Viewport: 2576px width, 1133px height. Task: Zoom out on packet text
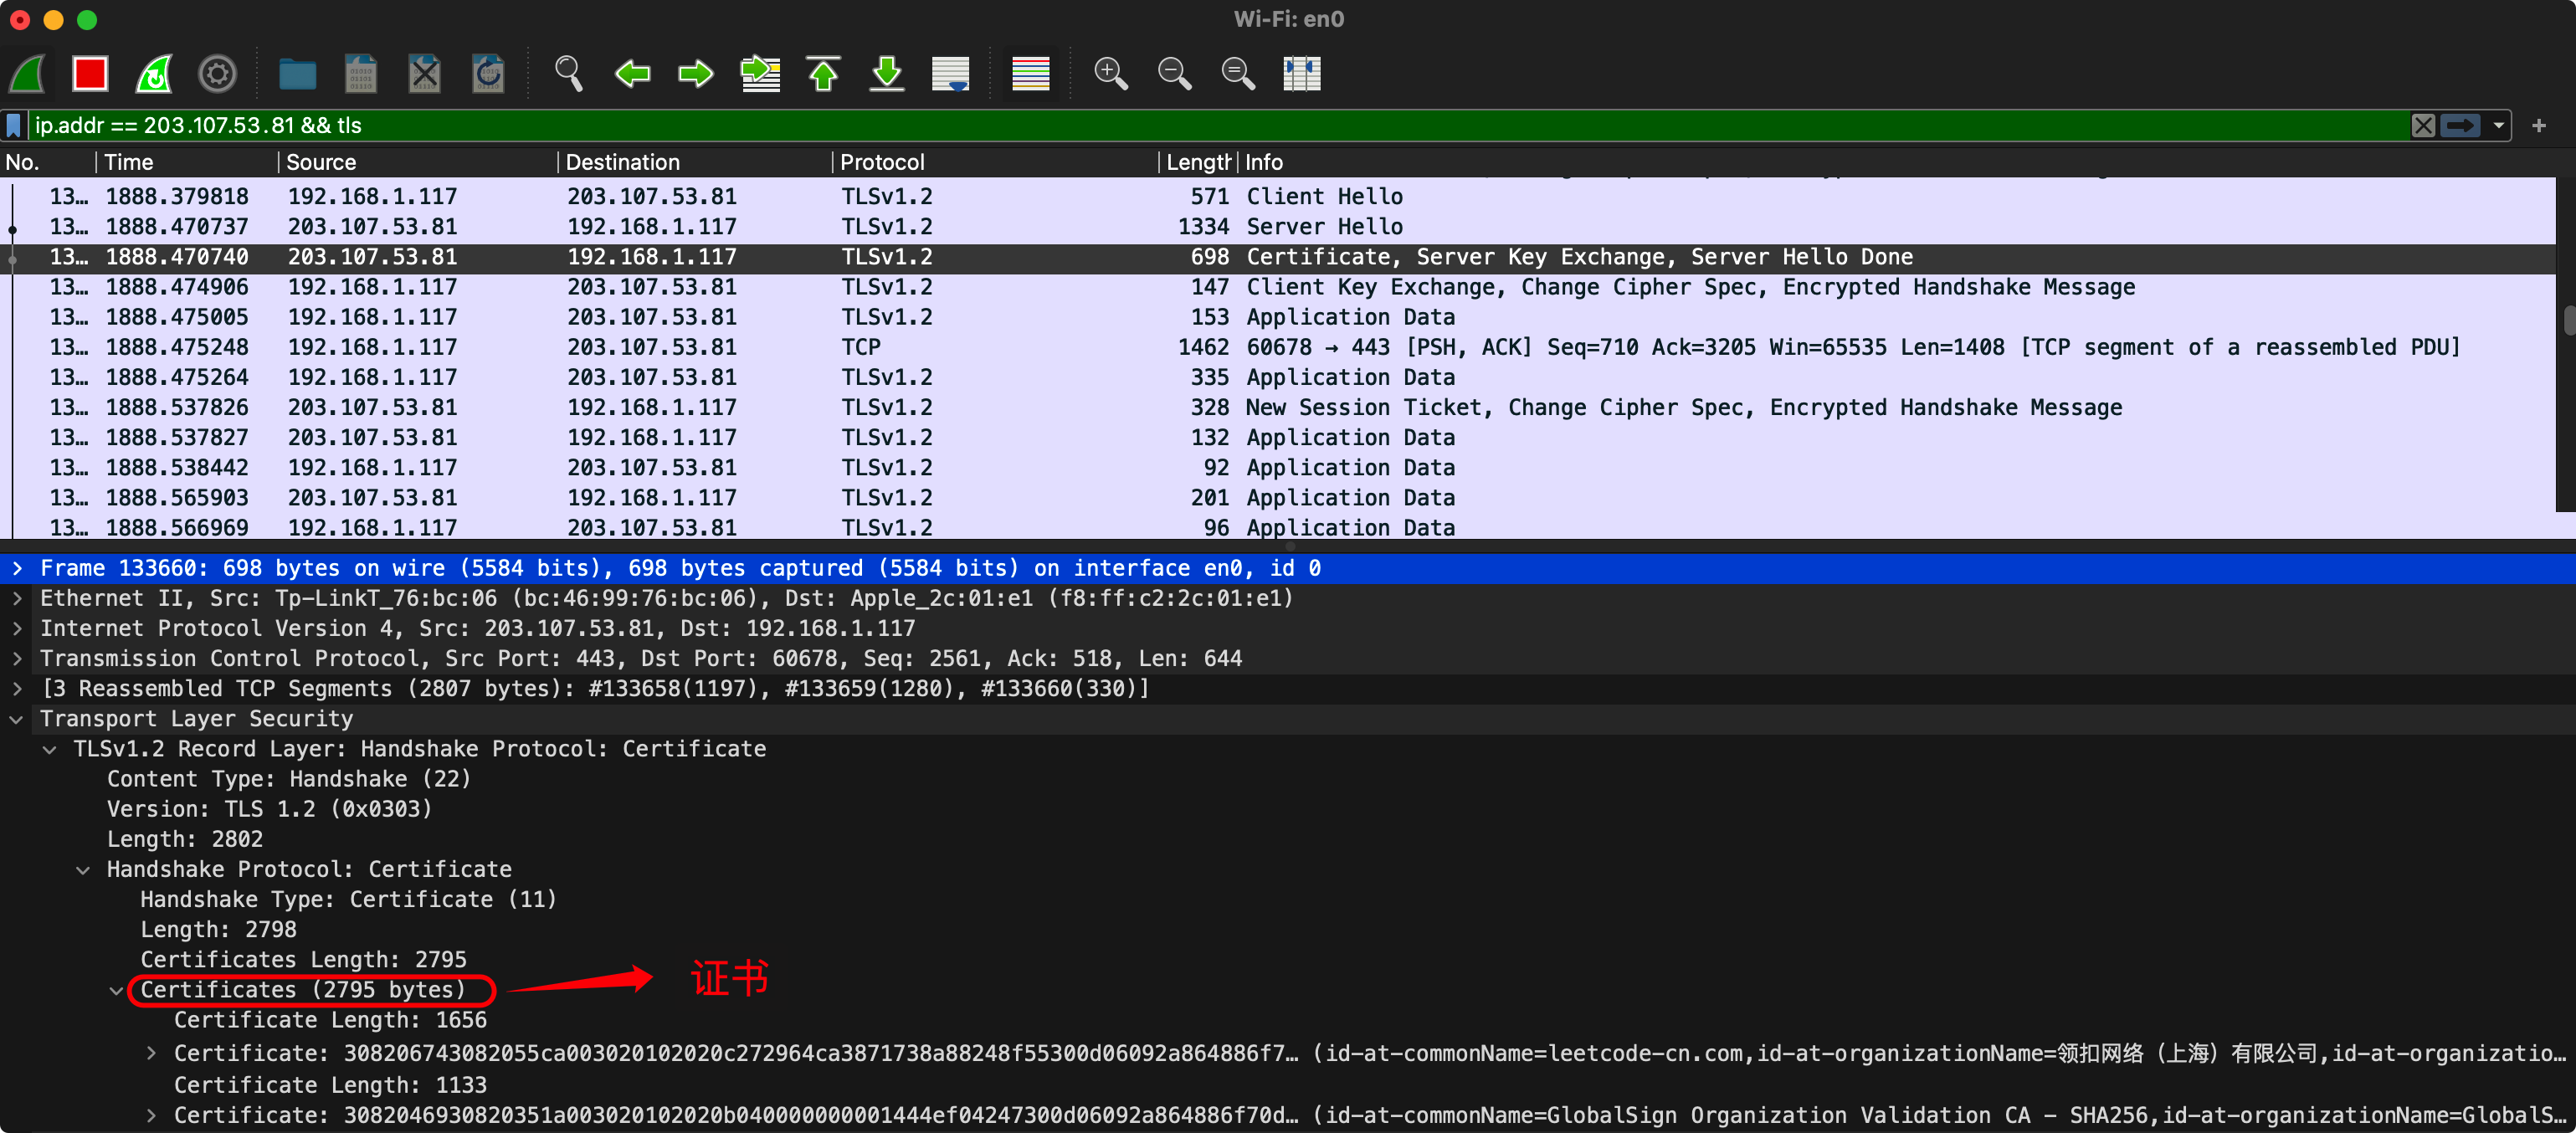click(1174, 74)
